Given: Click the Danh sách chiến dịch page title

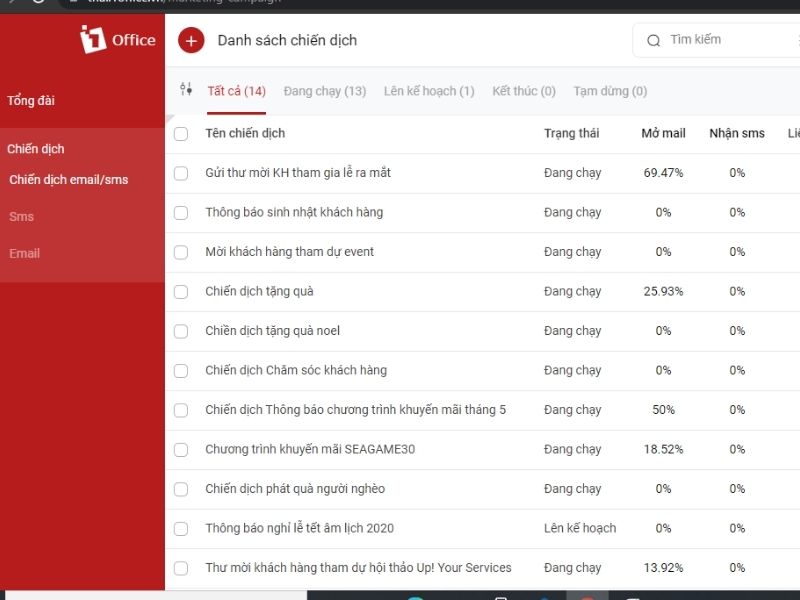Looking at the screenshot, I should pyautogui.click(x=287, y=40).
